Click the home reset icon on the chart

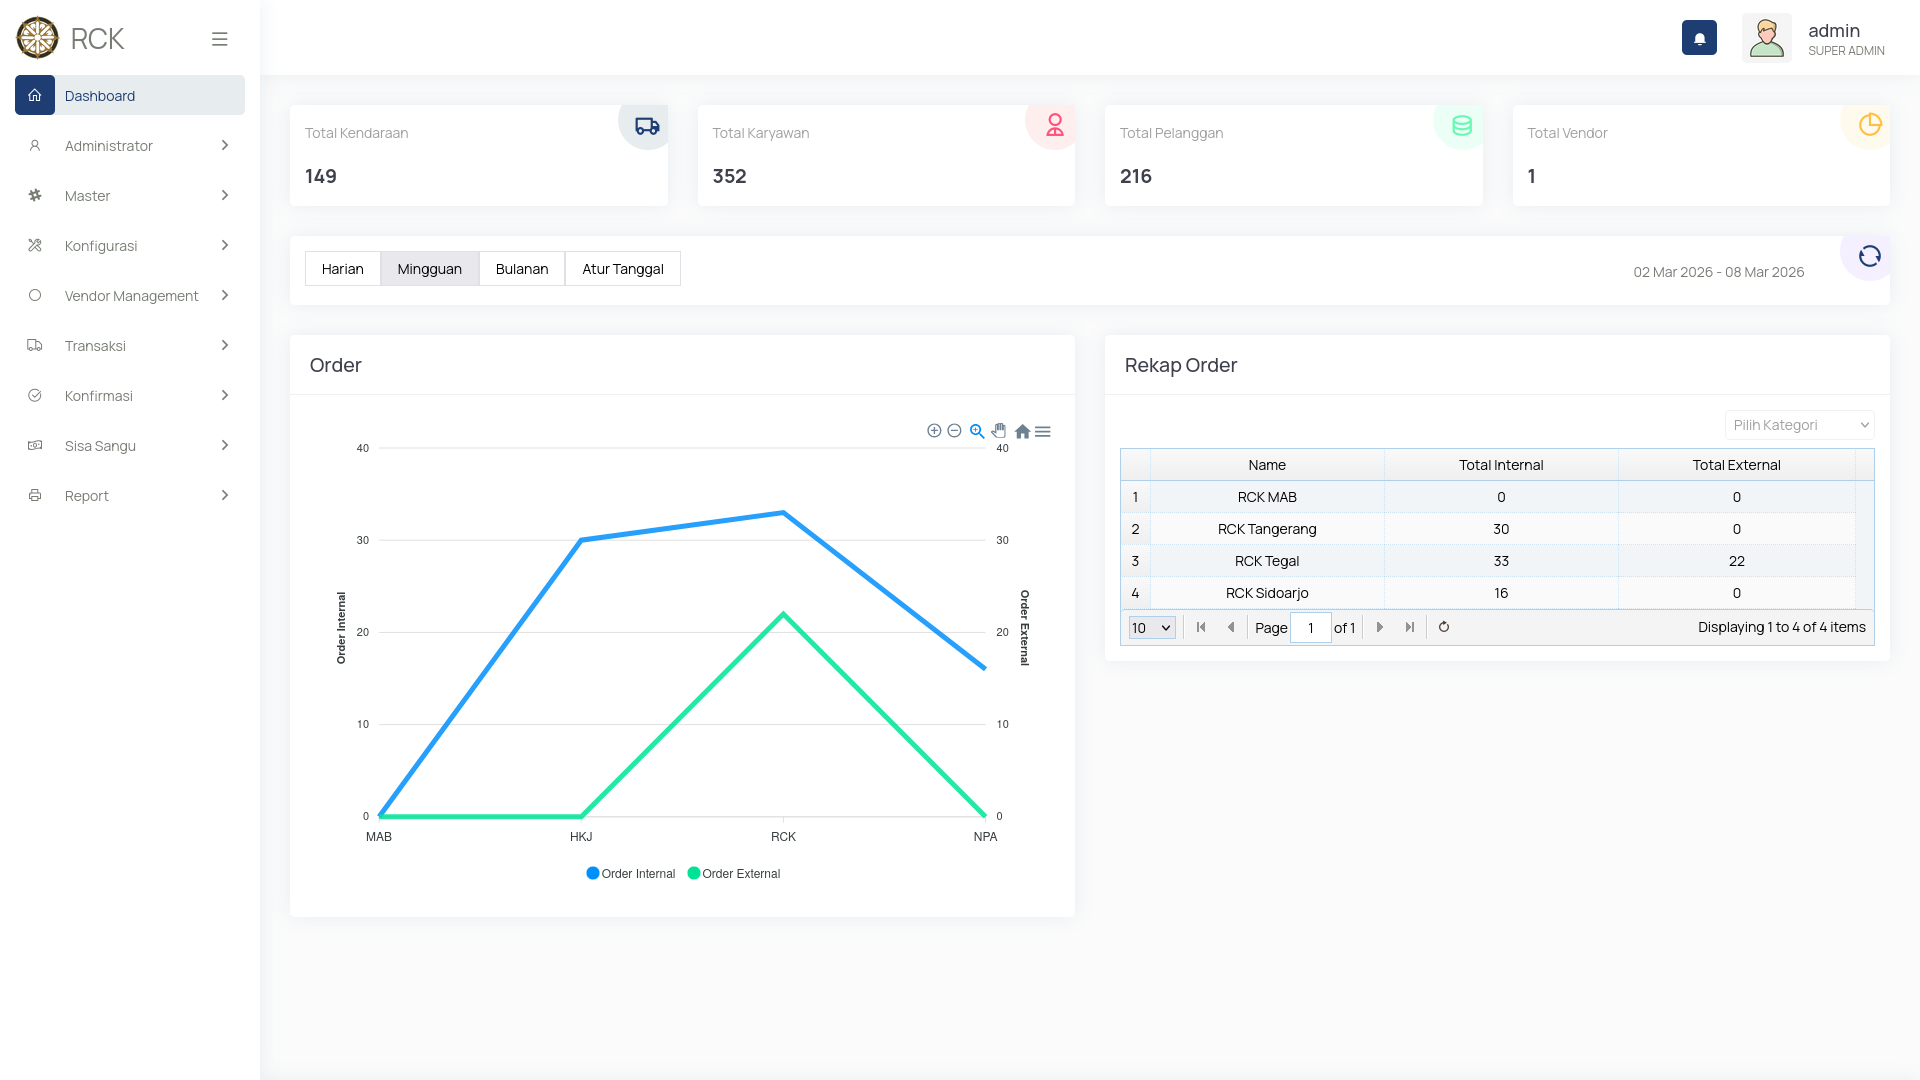click(x=1022, y=430)
